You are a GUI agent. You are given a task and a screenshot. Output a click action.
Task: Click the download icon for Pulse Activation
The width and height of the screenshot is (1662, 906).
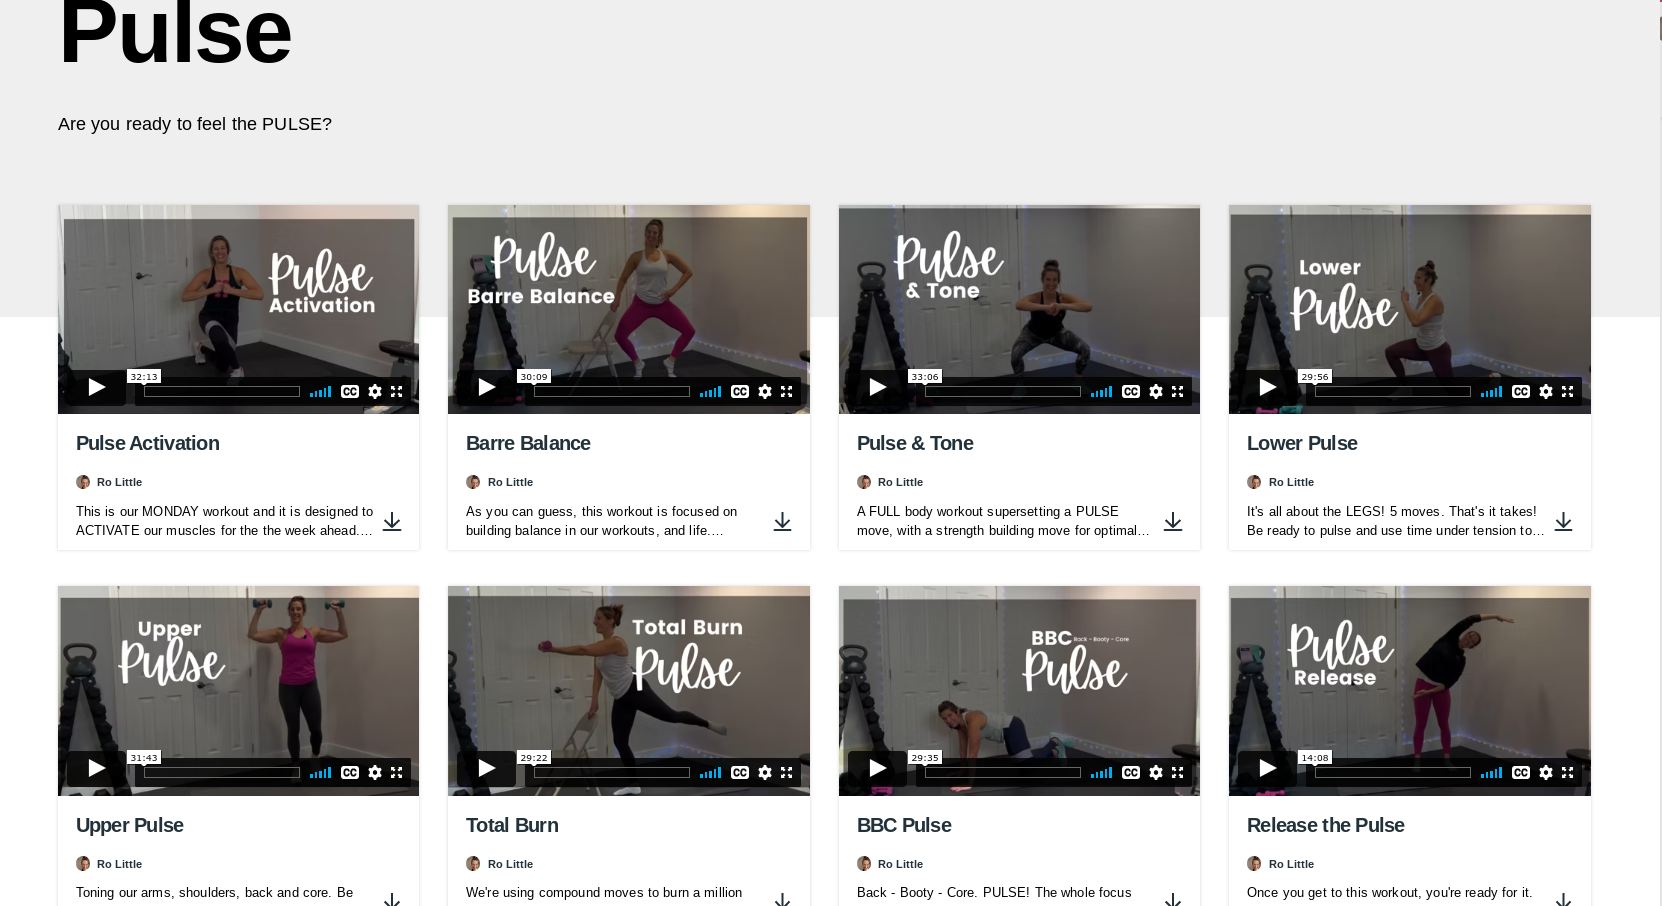click(x=392, y=521)
